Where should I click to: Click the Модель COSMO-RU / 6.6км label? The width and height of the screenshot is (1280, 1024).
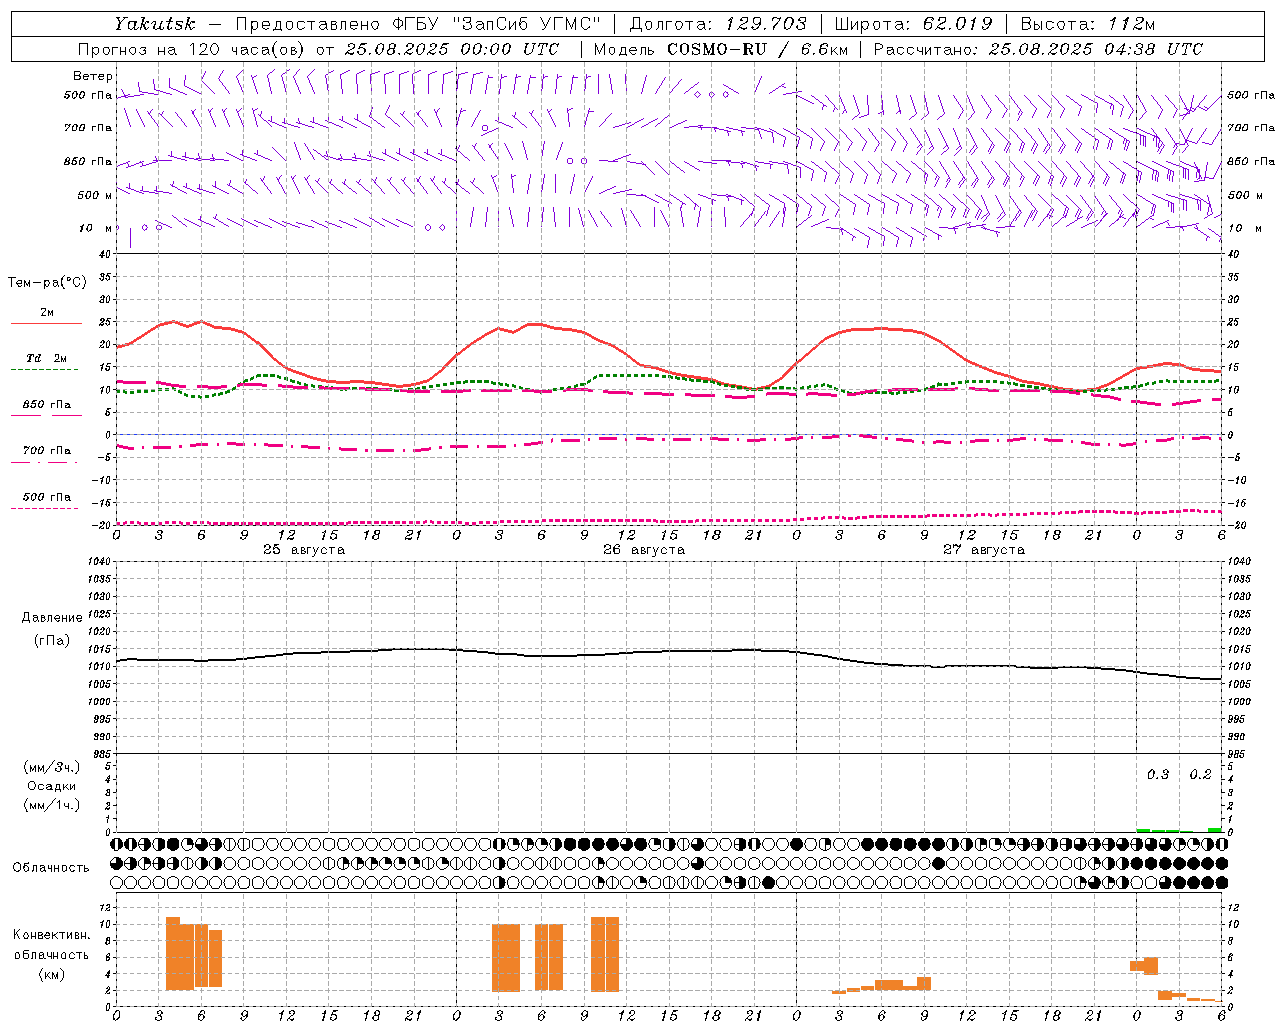[x=720, y=49]
